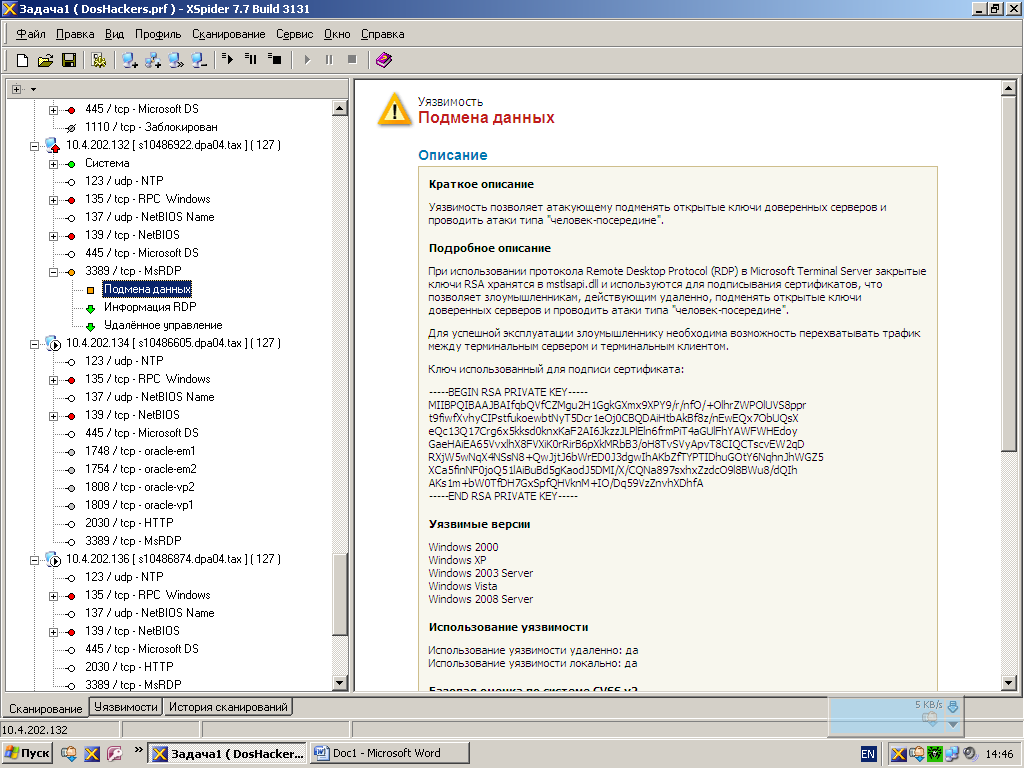
Task: Collapse the 3389 / tcp MsRDP node
Action: [x=54, y=271]
